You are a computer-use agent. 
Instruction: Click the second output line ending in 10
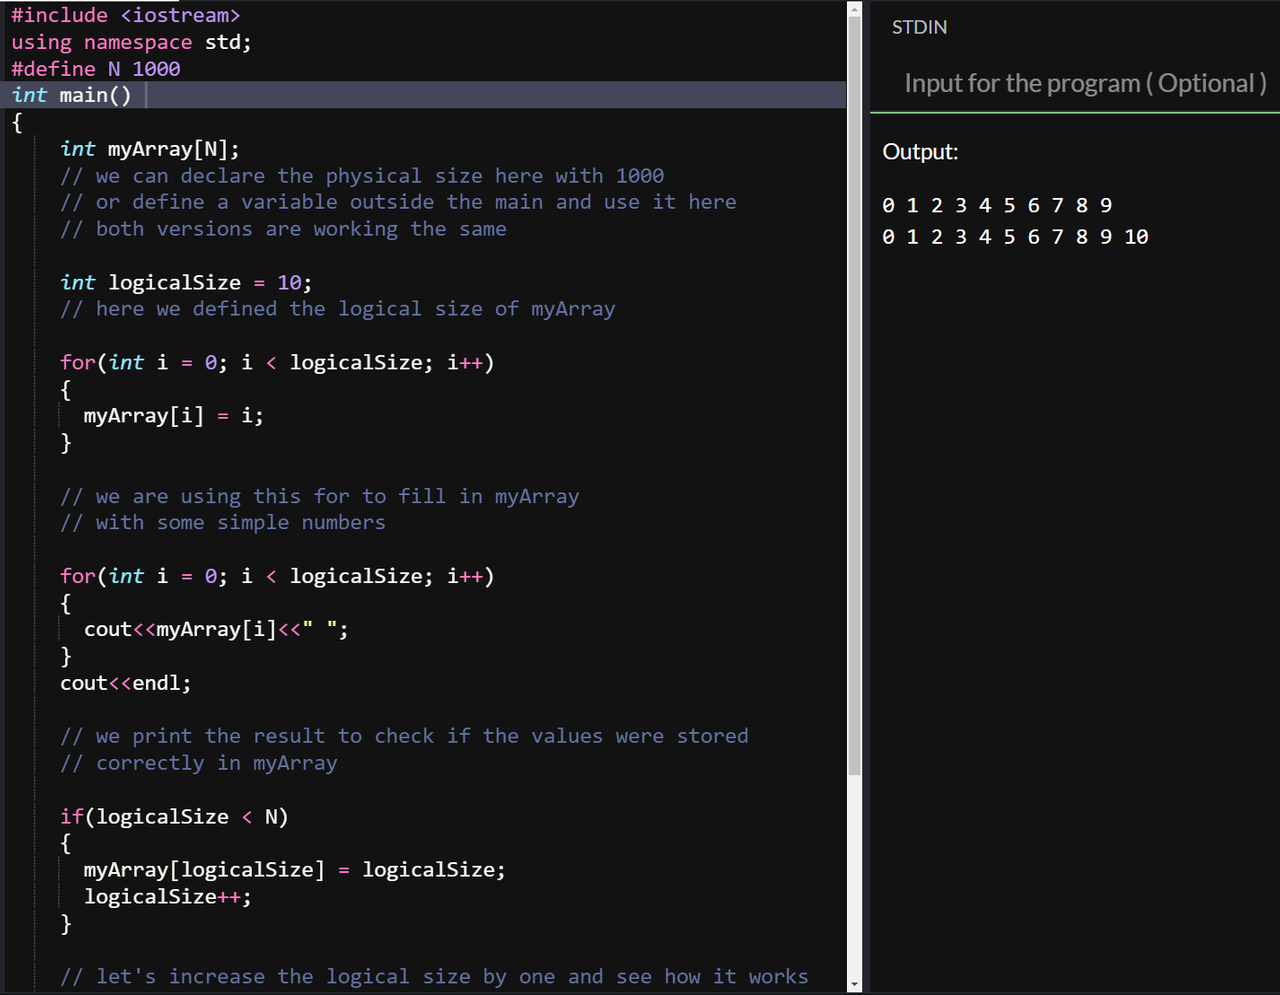(x=1015, y=237)
